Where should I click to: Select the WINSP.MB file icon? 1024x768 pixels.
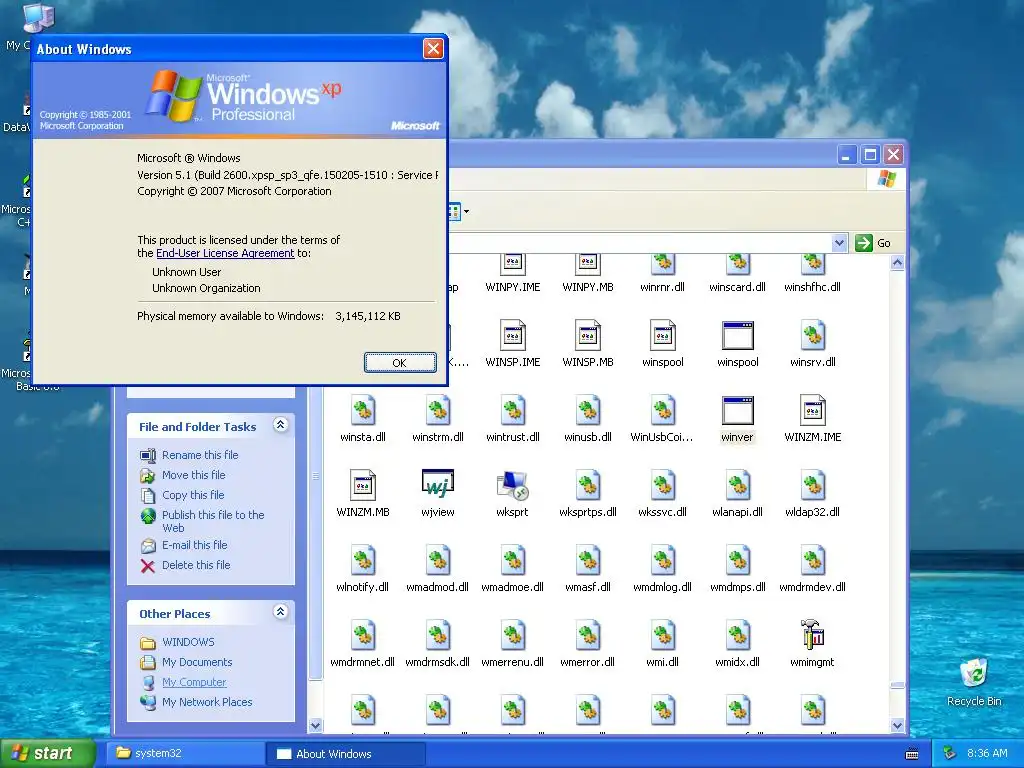pyautogui.click(x=588, y=335)
